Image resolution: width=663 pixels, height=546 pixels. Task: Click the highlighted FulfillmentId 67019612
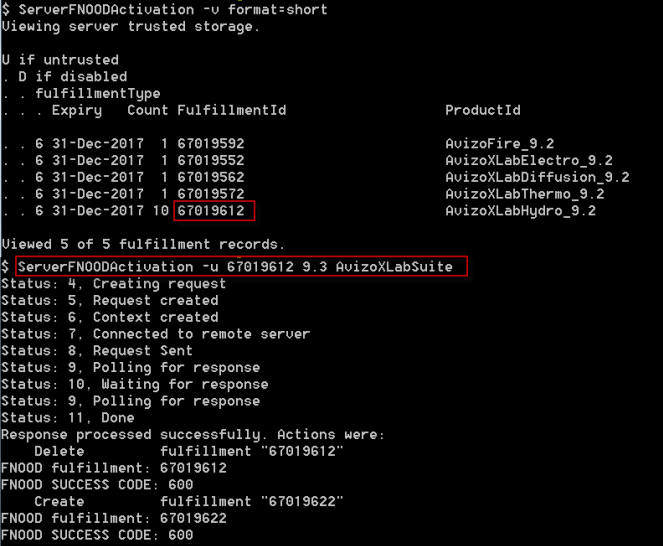211,211
